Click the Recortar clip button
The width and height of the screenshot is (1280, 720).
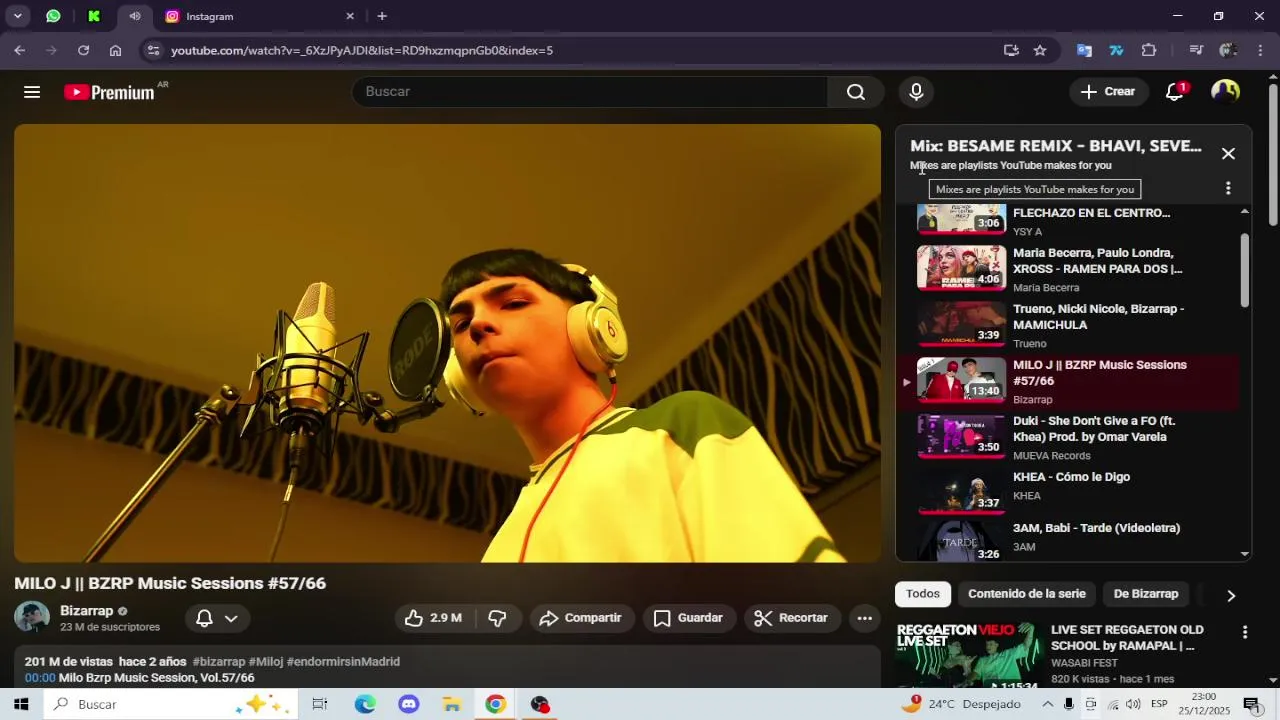791,618
